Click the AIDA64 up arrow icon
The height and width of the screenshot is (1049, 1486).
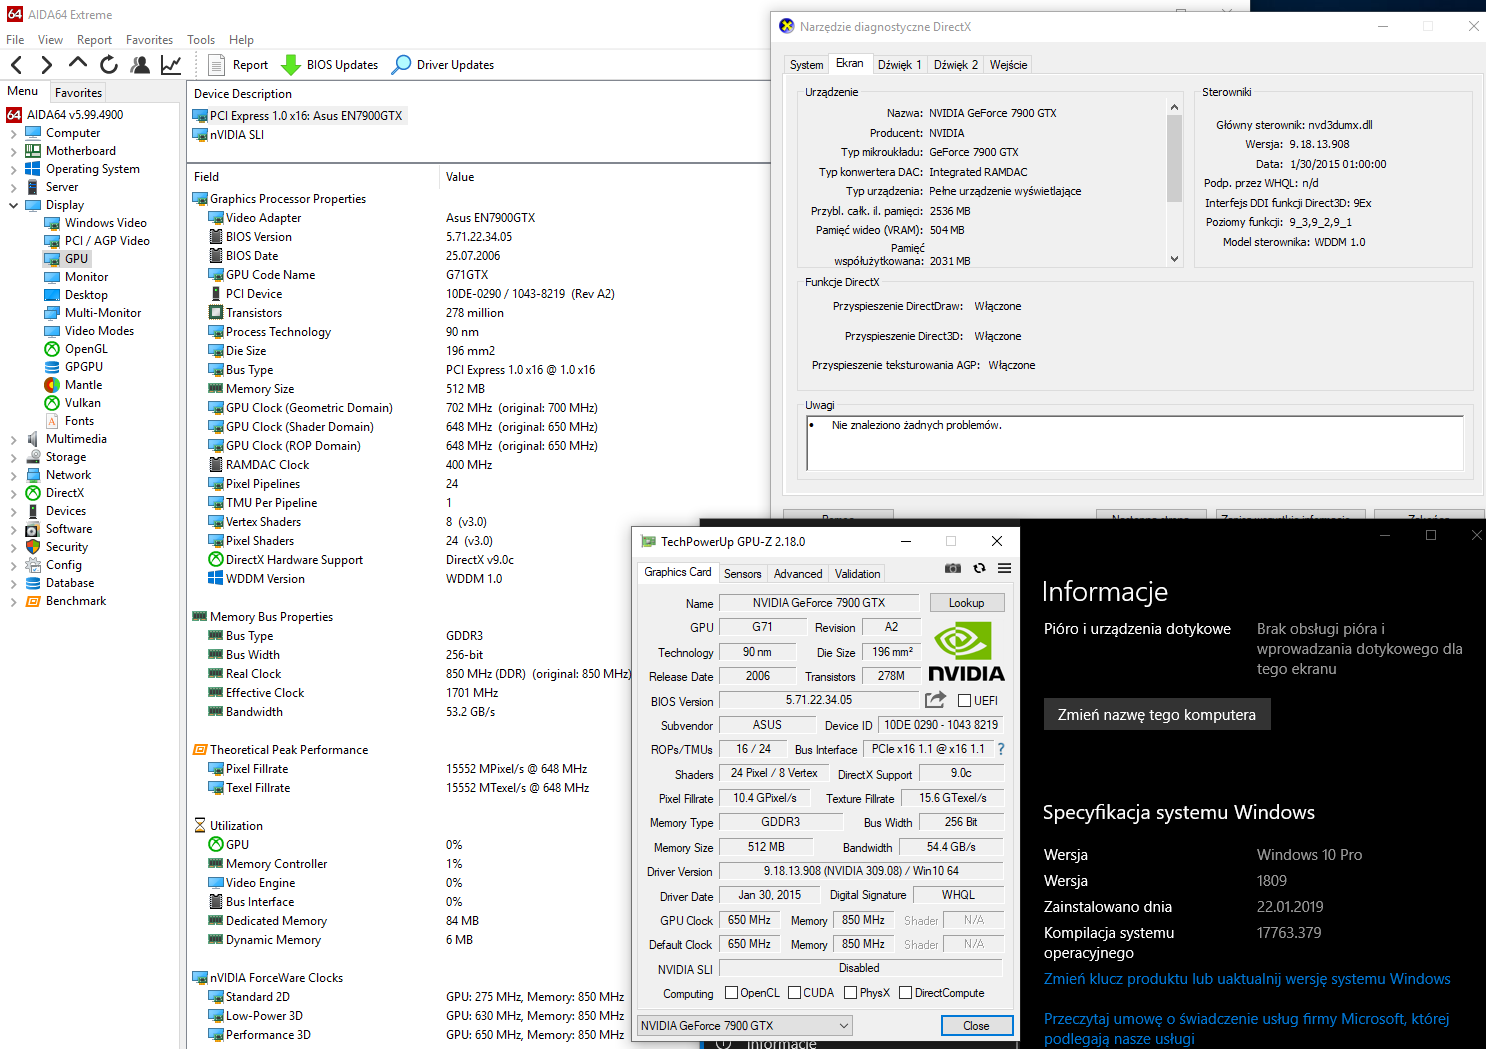[x=78, y=65]
